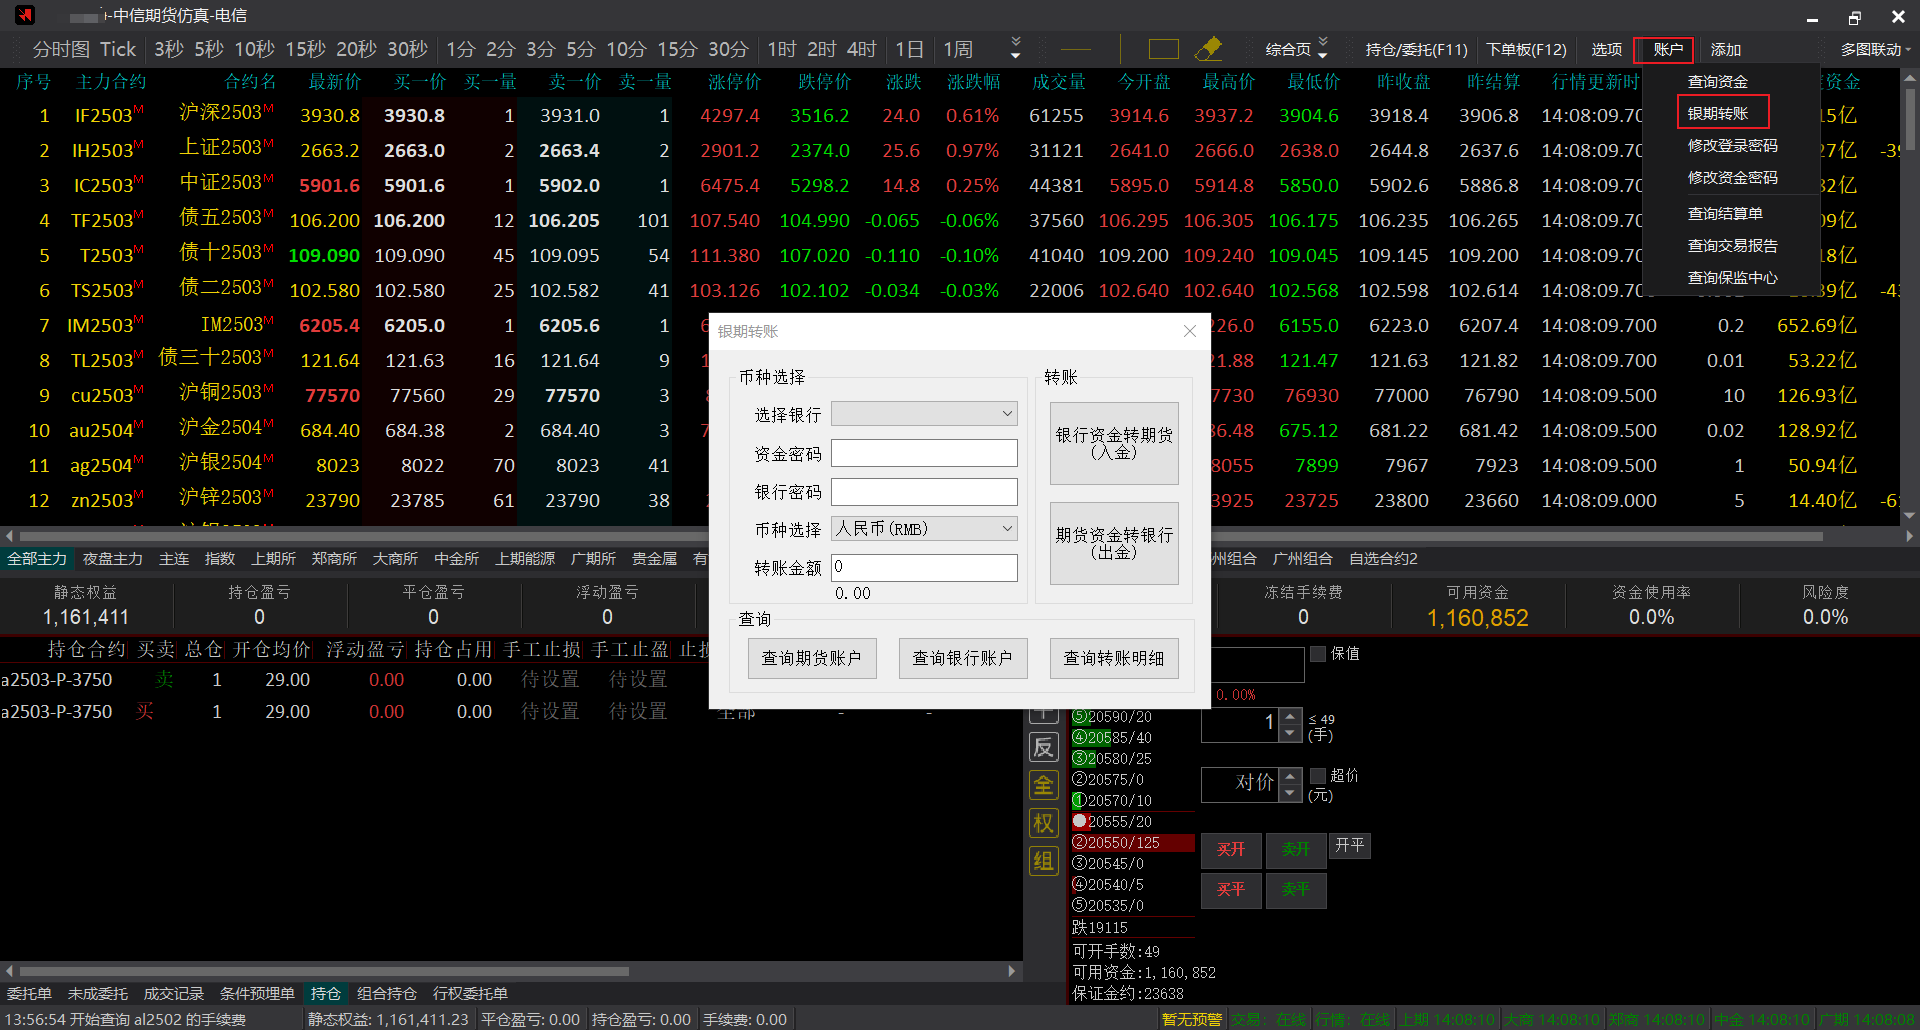Open the 多图联动 dropdown
Screen dimensions: 1920x1030
[1875, 49]
